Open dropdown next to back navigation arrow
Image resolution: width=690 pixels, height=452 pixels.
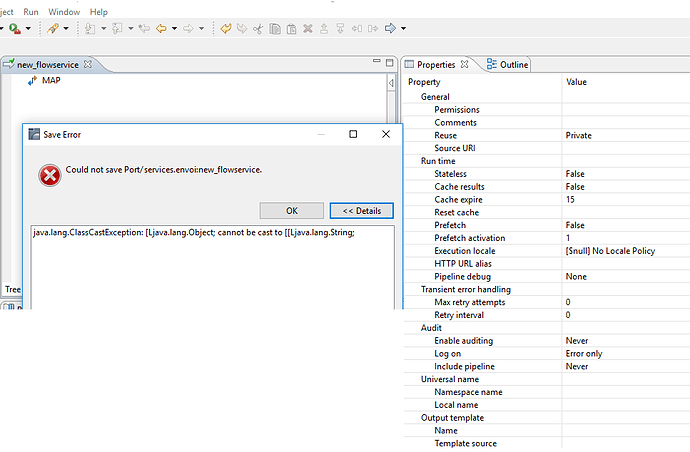(174, 28)
